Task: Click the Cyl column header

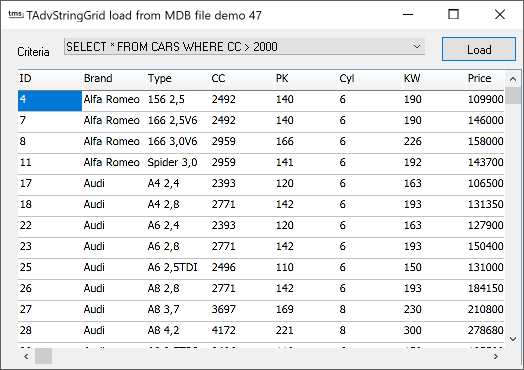Action: [370, 80]
